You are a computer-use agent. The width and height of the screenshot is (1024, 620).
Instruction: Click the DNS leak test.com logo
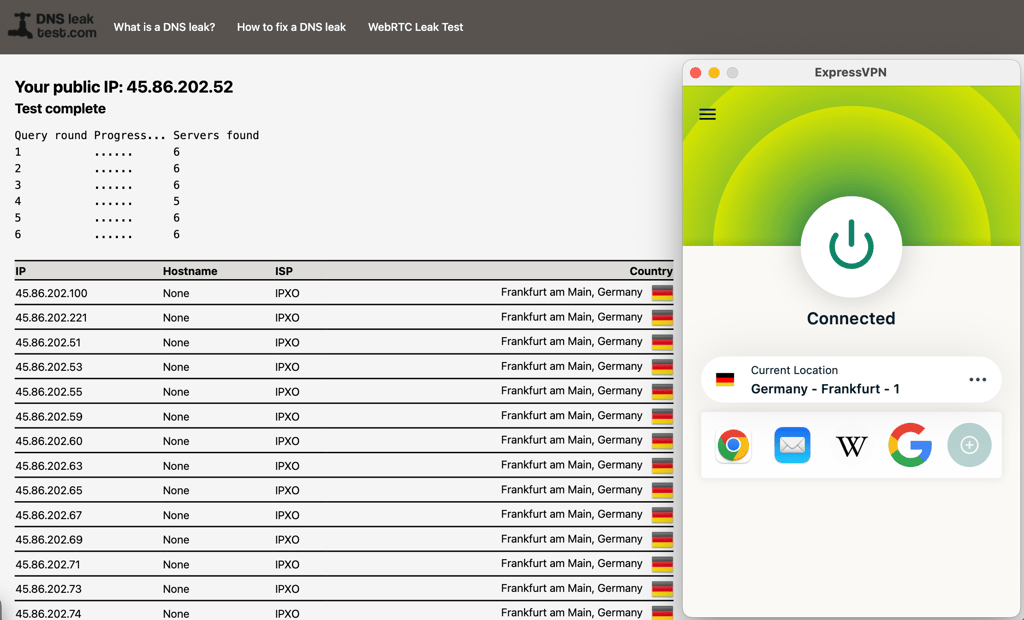point(52,25)
